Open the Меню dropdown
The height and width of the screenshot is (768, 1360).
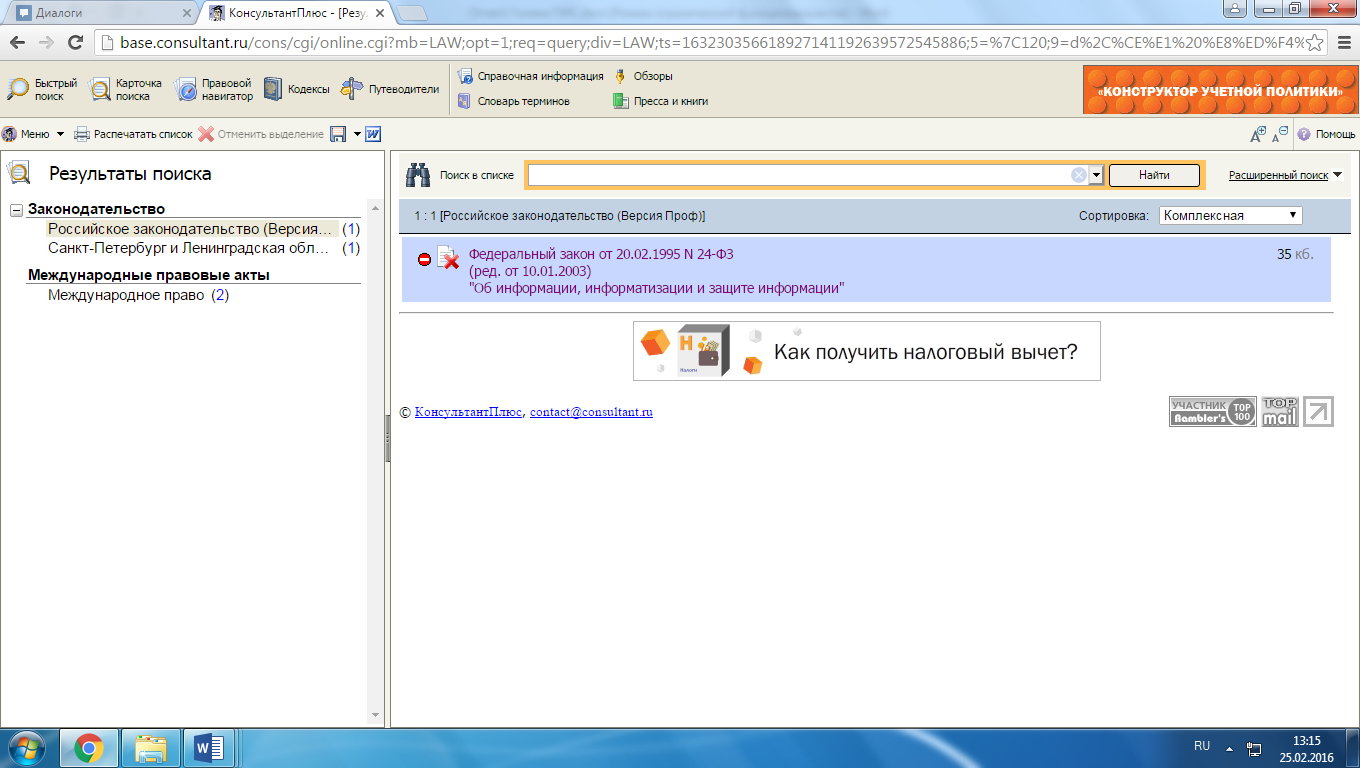33,134
